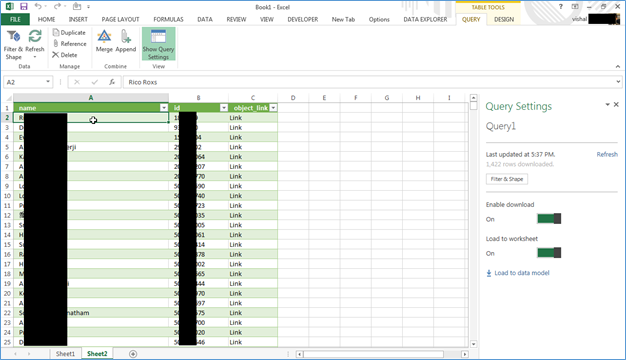
Task: Redo the action in the quick access toolbar
Action: coord(57,6)
